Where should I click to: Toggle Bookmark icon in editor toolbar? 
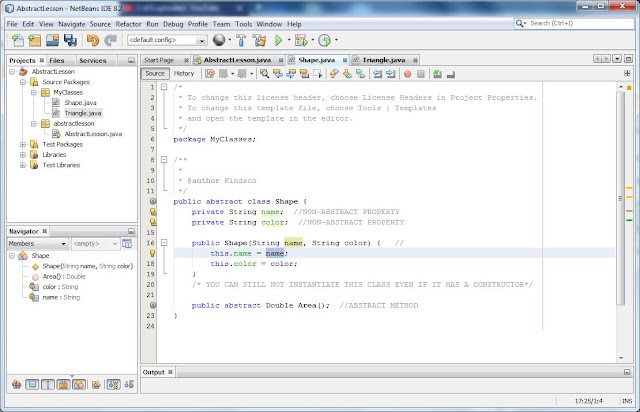pos(360,73)
